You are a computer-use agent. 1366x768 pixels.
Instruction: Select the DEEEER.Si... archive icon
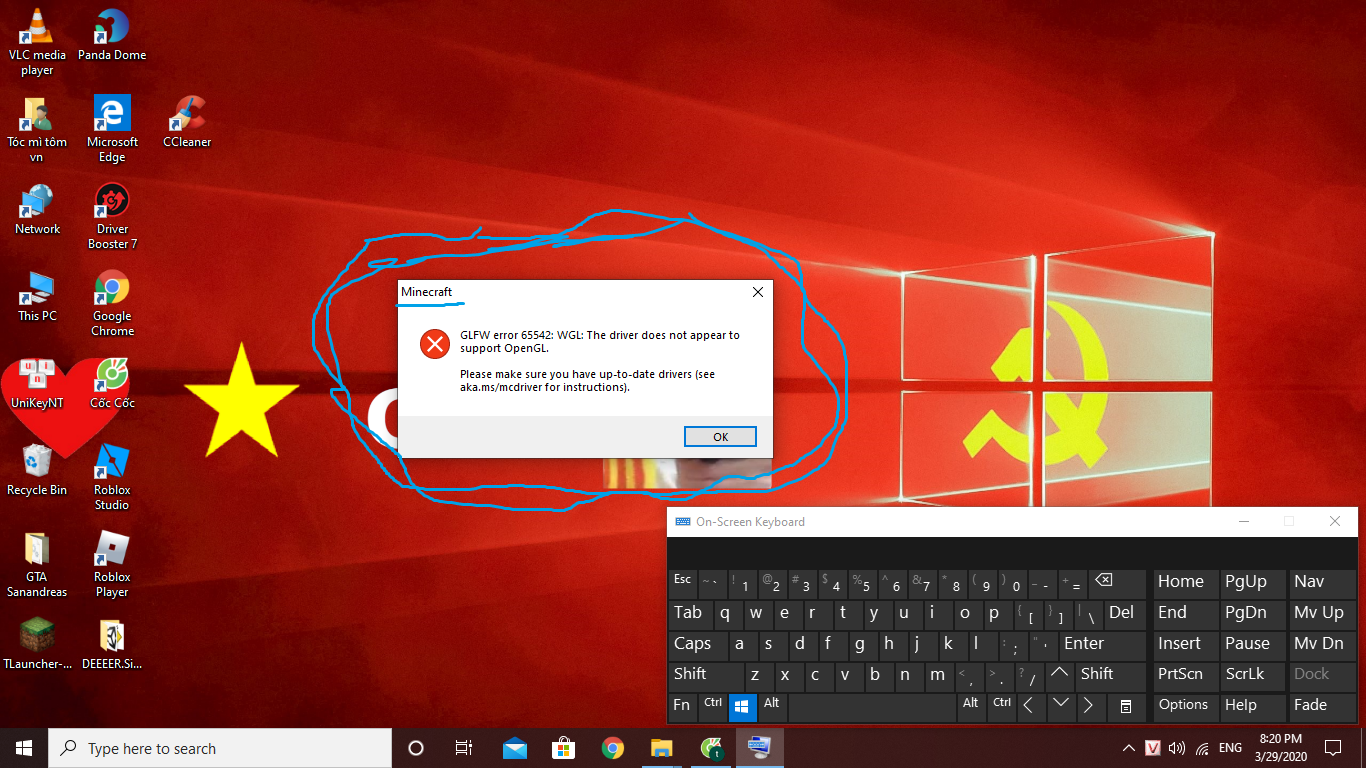[112, 644]
